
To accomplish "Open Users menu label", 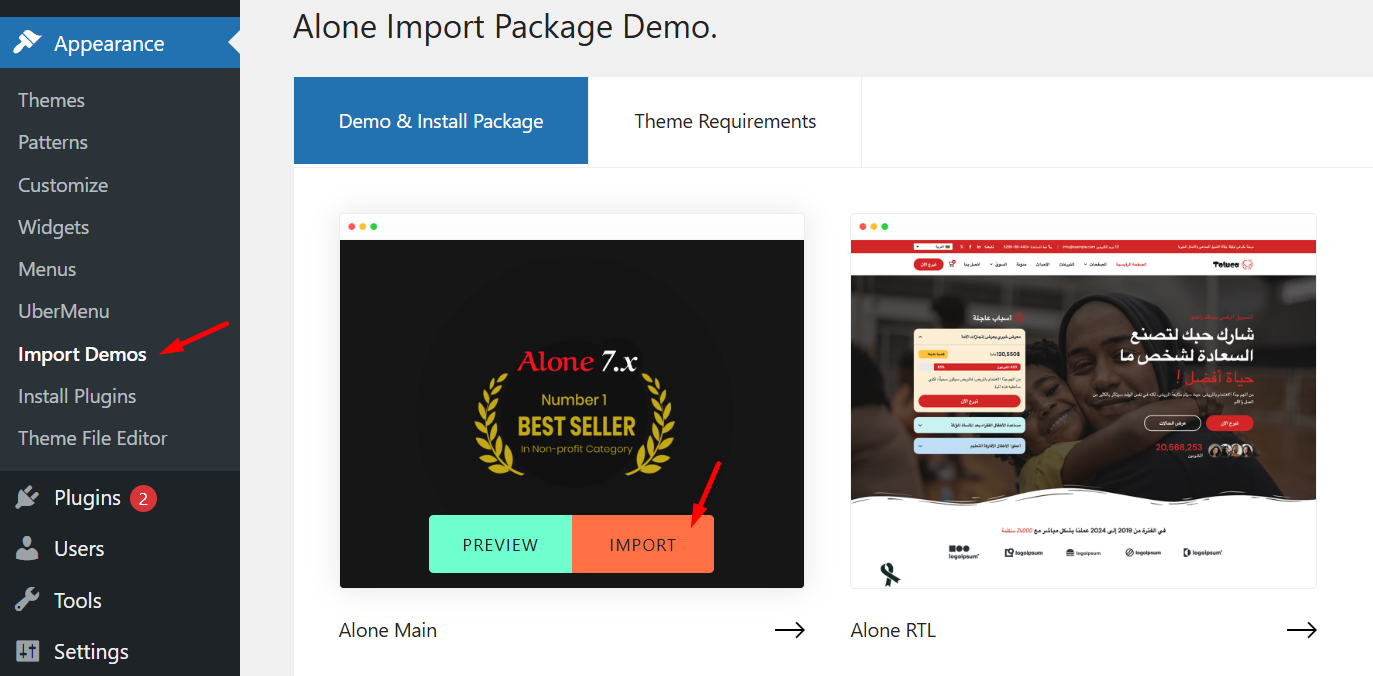I will (x=79, y=549).
